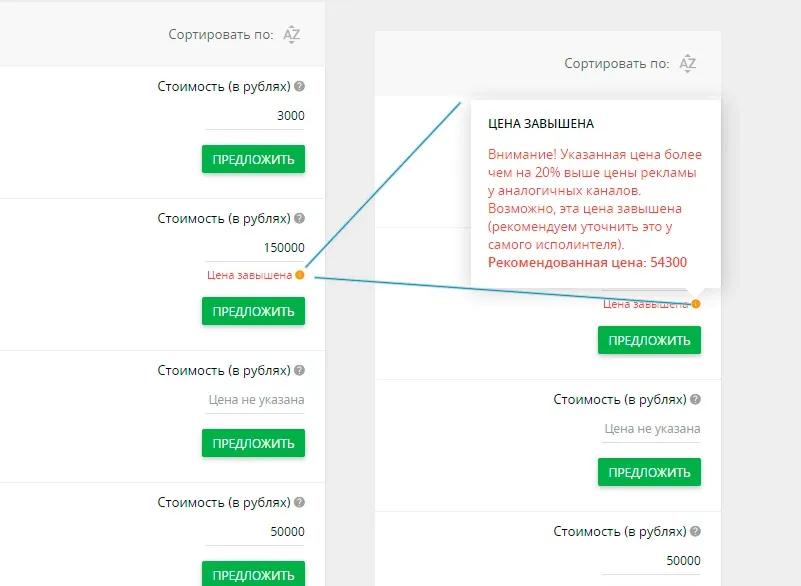Click the AZ sort icon in the left panel
801x586 pixels.
[292, 34]
